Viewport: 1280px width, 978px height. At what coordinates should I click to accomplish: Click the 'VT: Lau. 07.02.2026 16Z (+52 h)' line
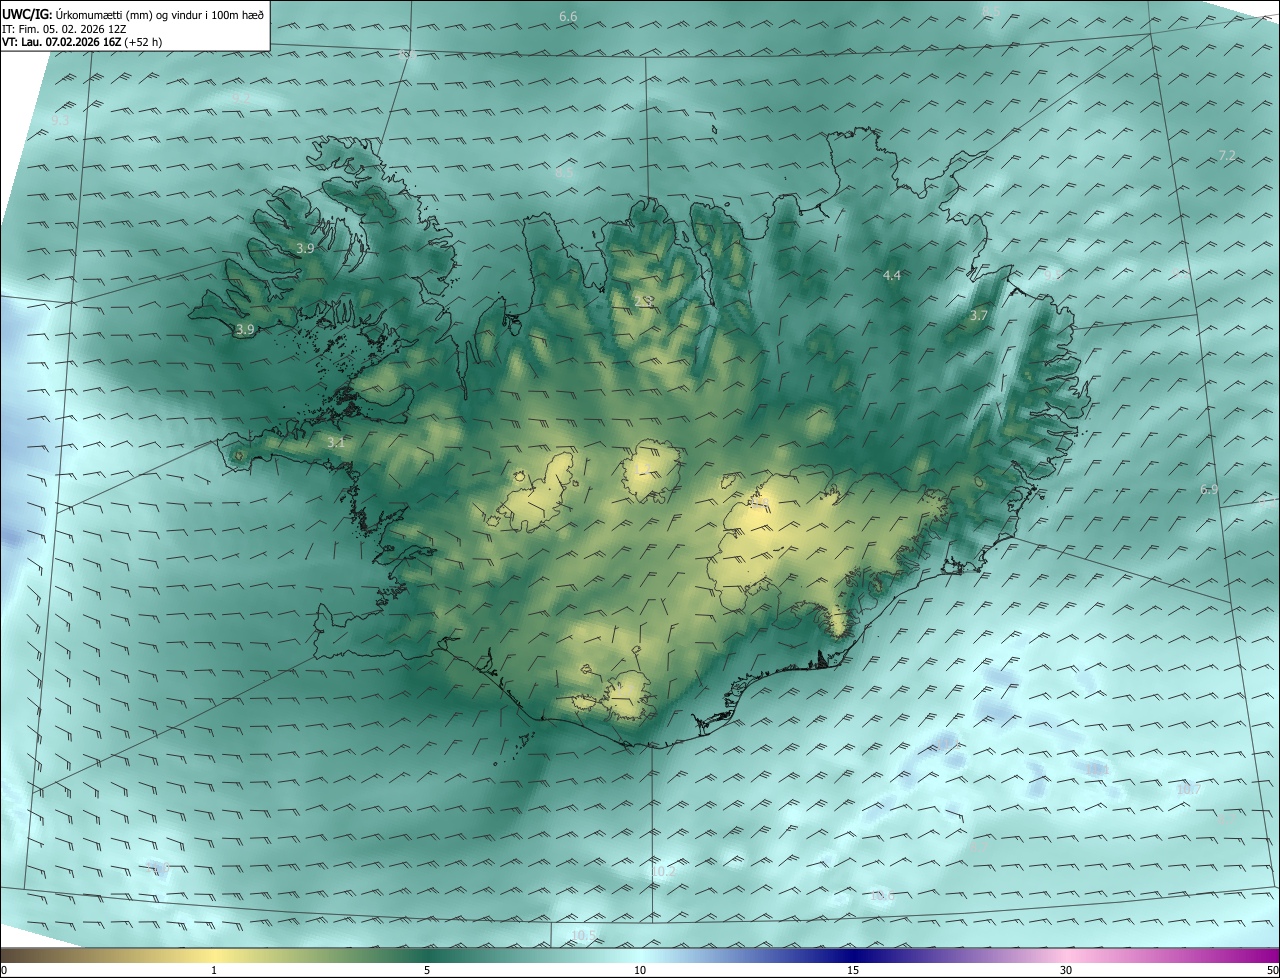[x=82, y=43]
